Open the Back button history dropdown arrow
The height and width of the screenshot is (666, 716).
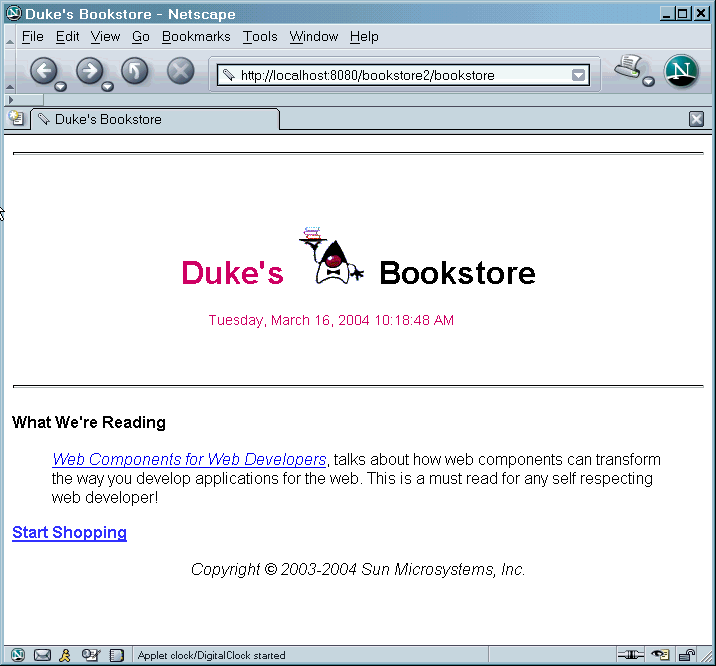point(60,86)
